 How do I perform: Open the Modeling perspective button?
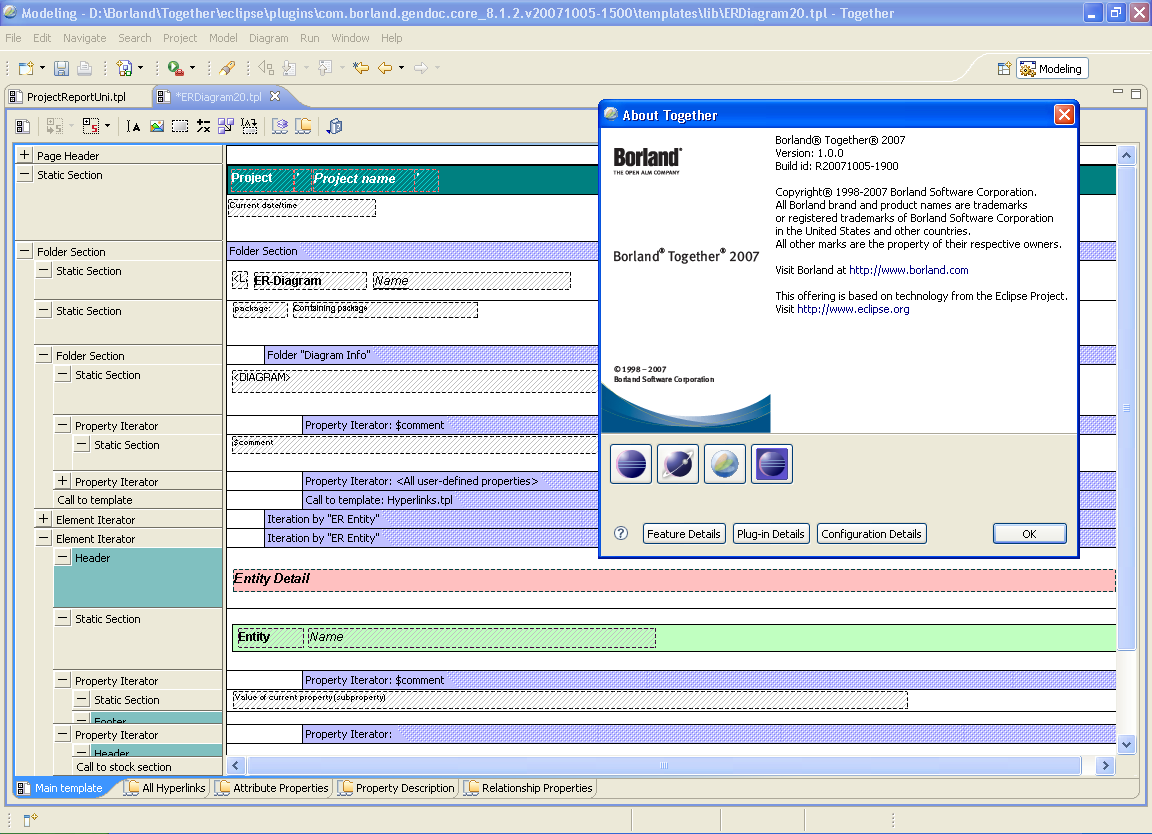[1052, 69]
